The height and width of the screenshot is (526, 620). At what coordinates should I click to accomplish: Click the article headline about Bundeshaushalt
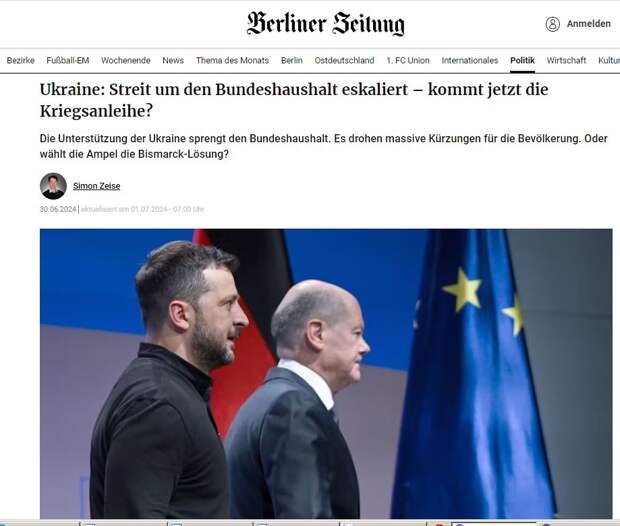click(x=294, y=100)
